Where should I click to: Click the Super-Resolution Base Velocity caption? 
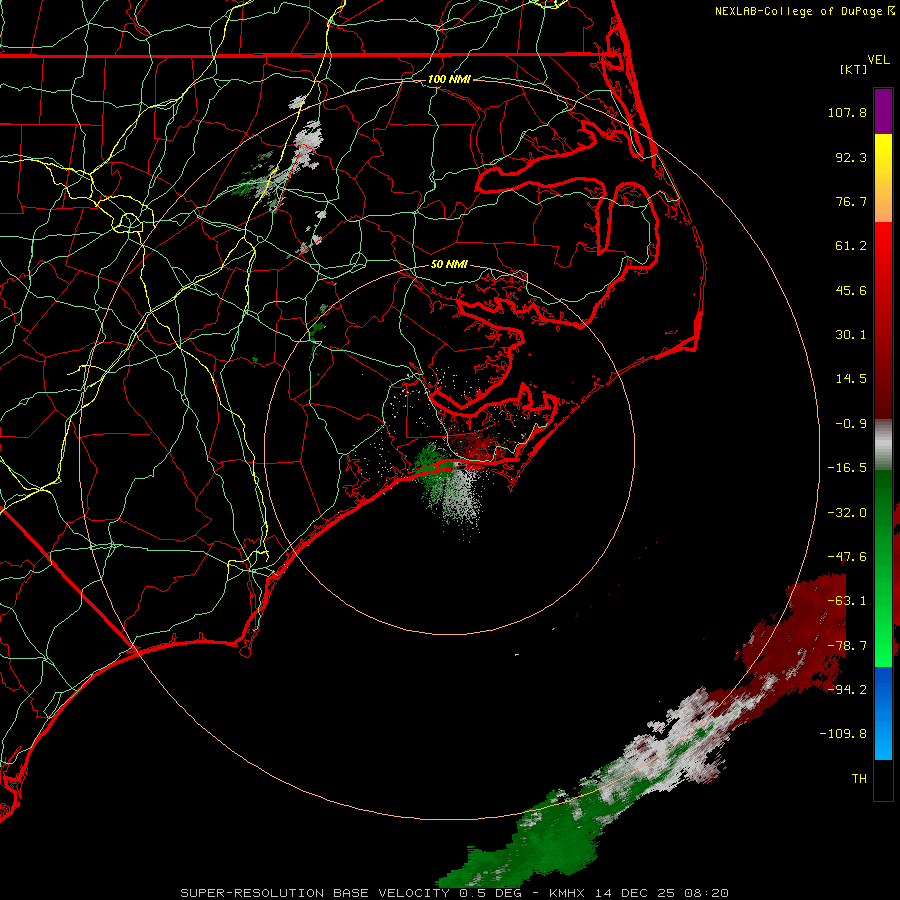click(455, 893)
